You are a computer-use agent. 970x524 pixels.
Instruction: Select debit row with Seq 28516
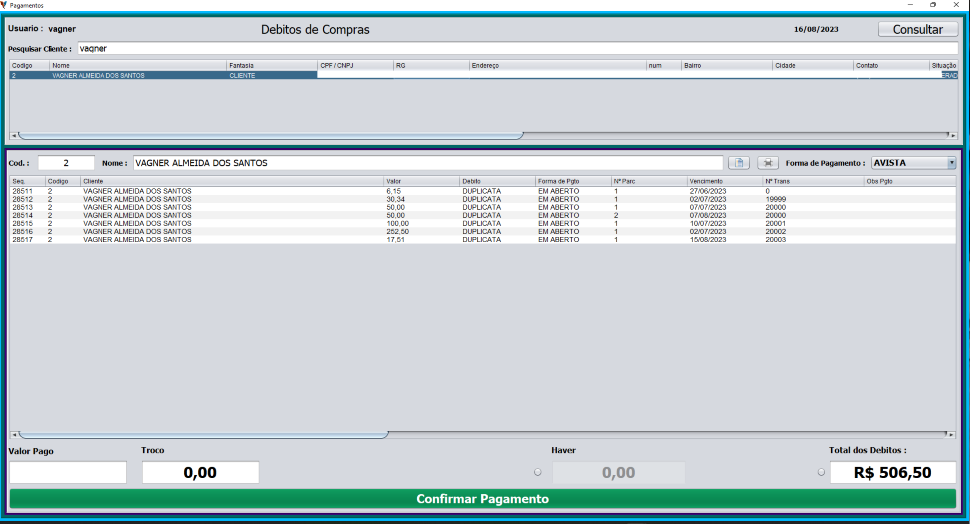coord(137,232)
